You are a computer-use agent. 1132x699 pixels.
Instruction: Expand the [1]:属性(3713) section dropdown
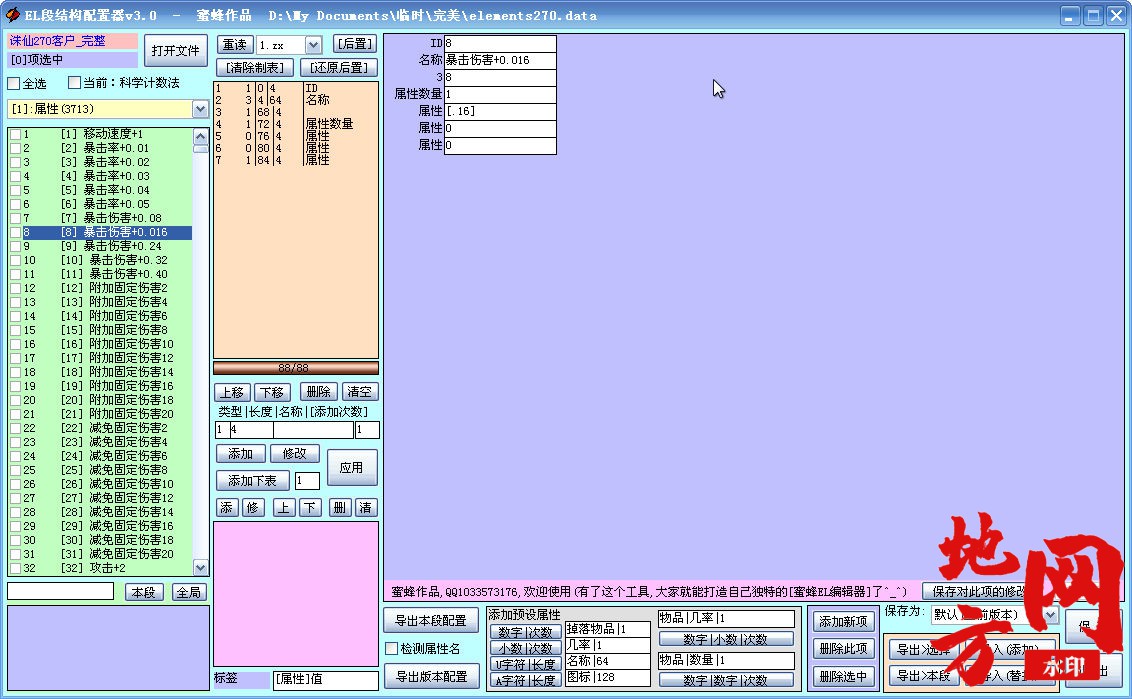point(200,109)
